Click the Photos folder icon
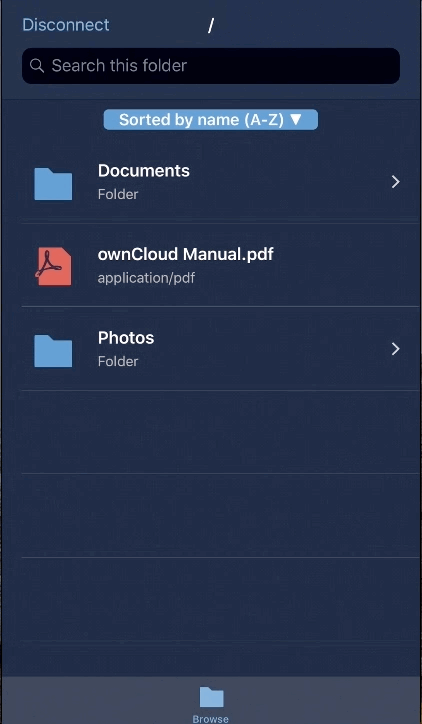422x724 pixels. pyautogui.click(x=53, y=351)
